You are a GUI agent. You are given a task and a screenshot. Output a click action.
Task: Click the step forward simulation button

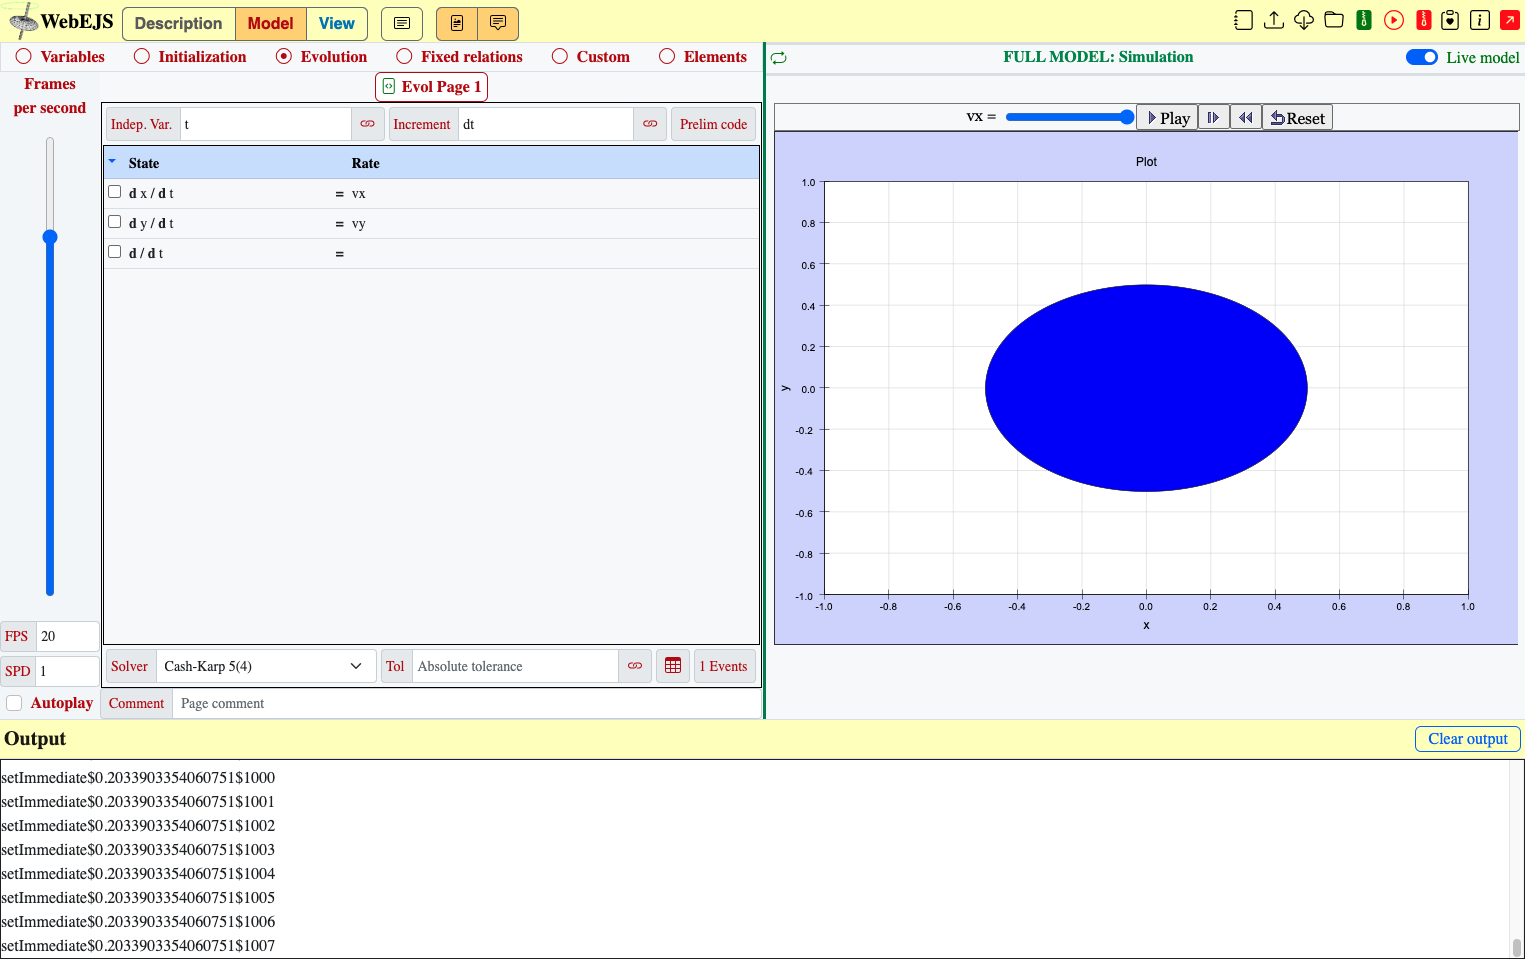pos(1213,118)
